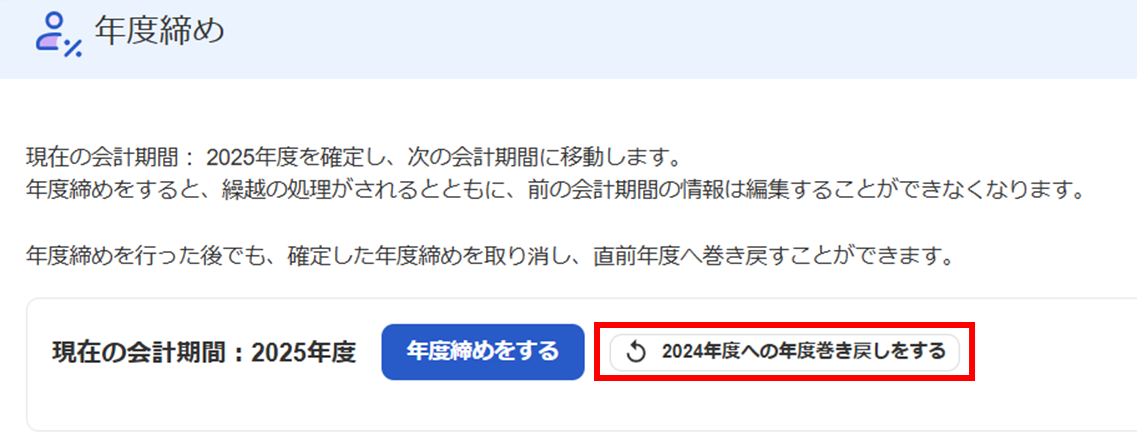This screenshot has width=1137, height=439.
Task: Click the 年度締め page heading
Action: pyautogui.click(x=160, y=33)
